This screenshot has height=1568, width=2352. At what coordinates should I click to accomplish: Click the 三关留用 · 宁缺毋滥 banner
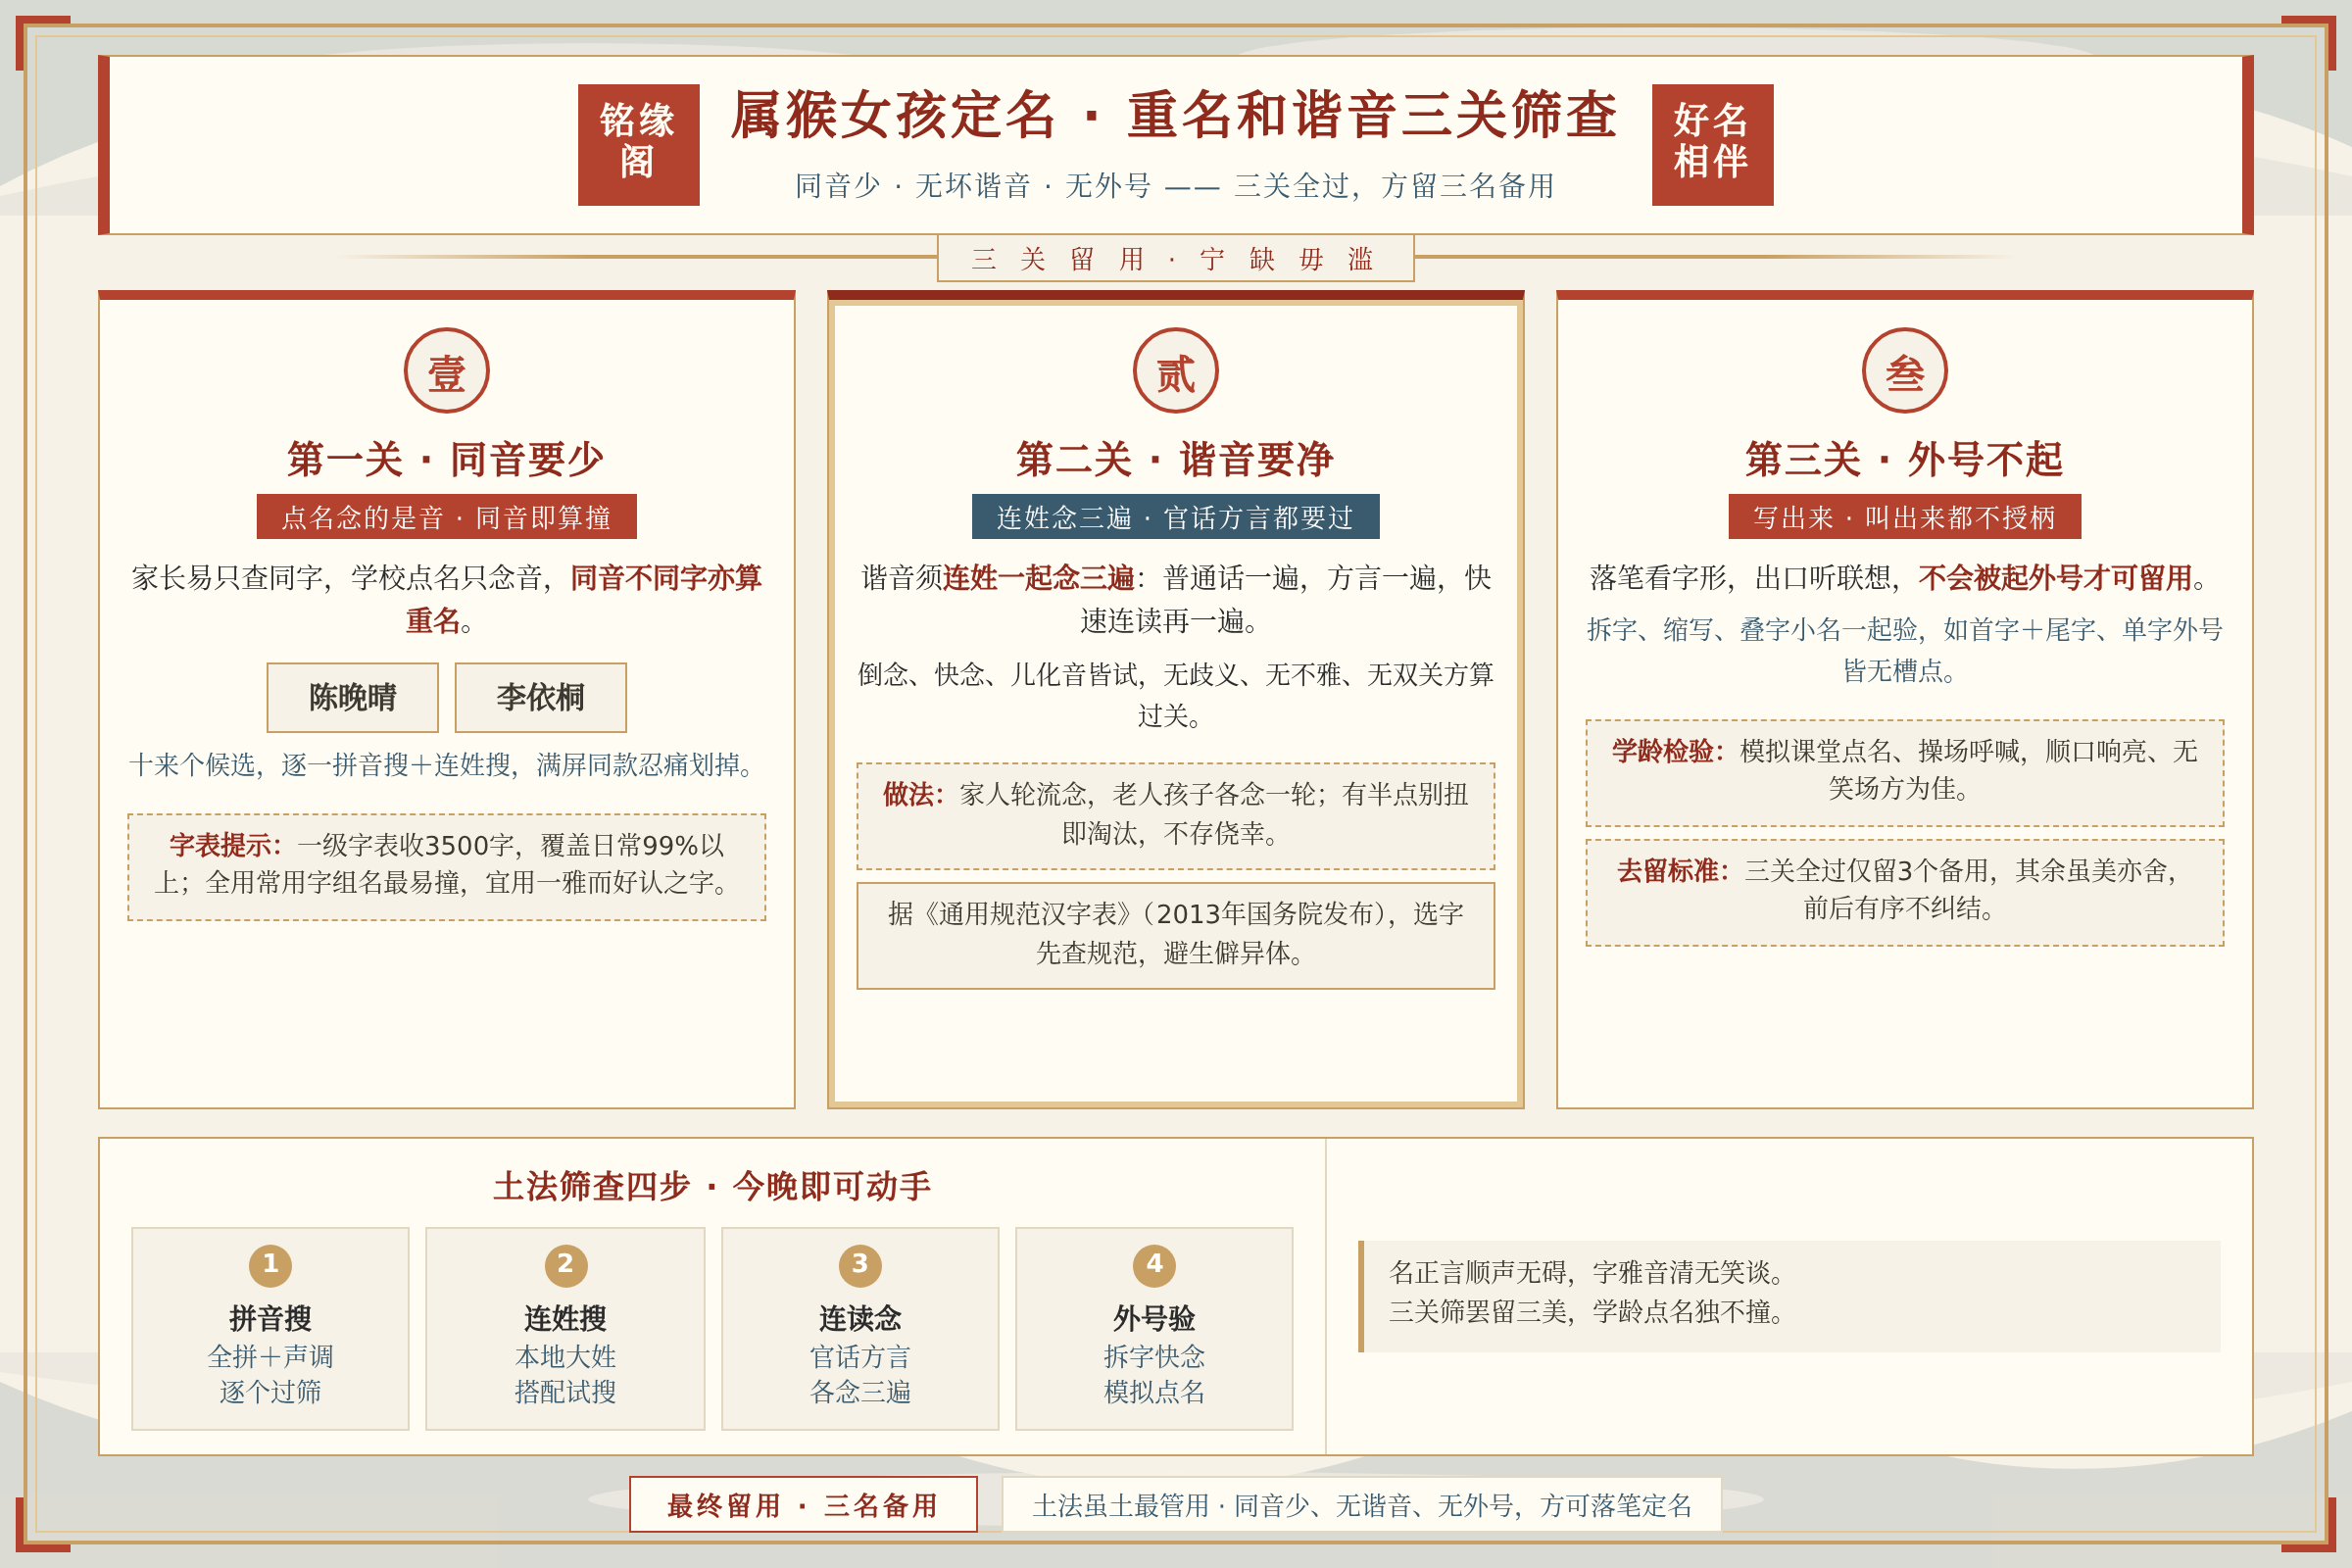point(1175,259)
